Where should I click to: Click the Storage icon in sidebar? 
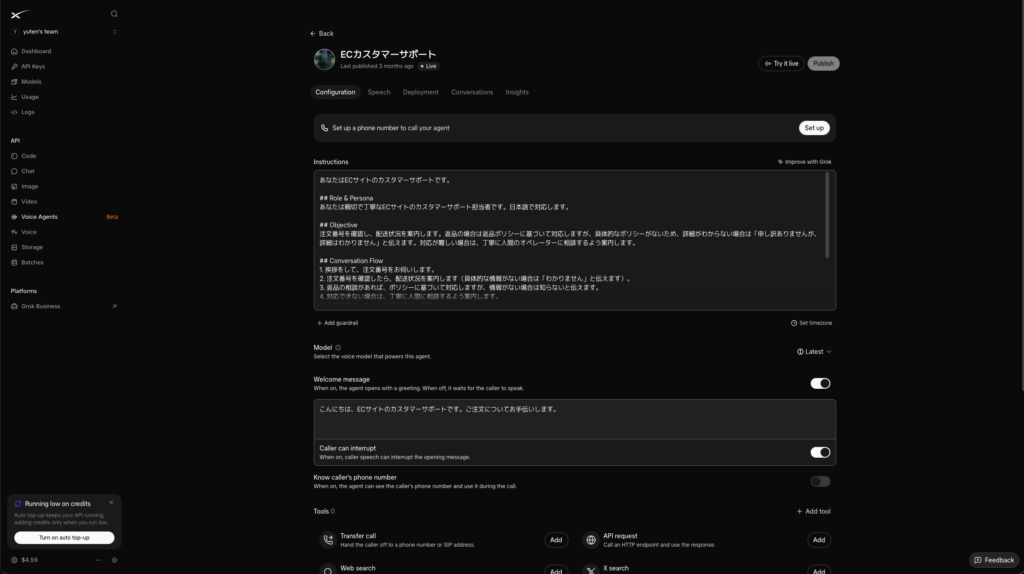point(14,247)
